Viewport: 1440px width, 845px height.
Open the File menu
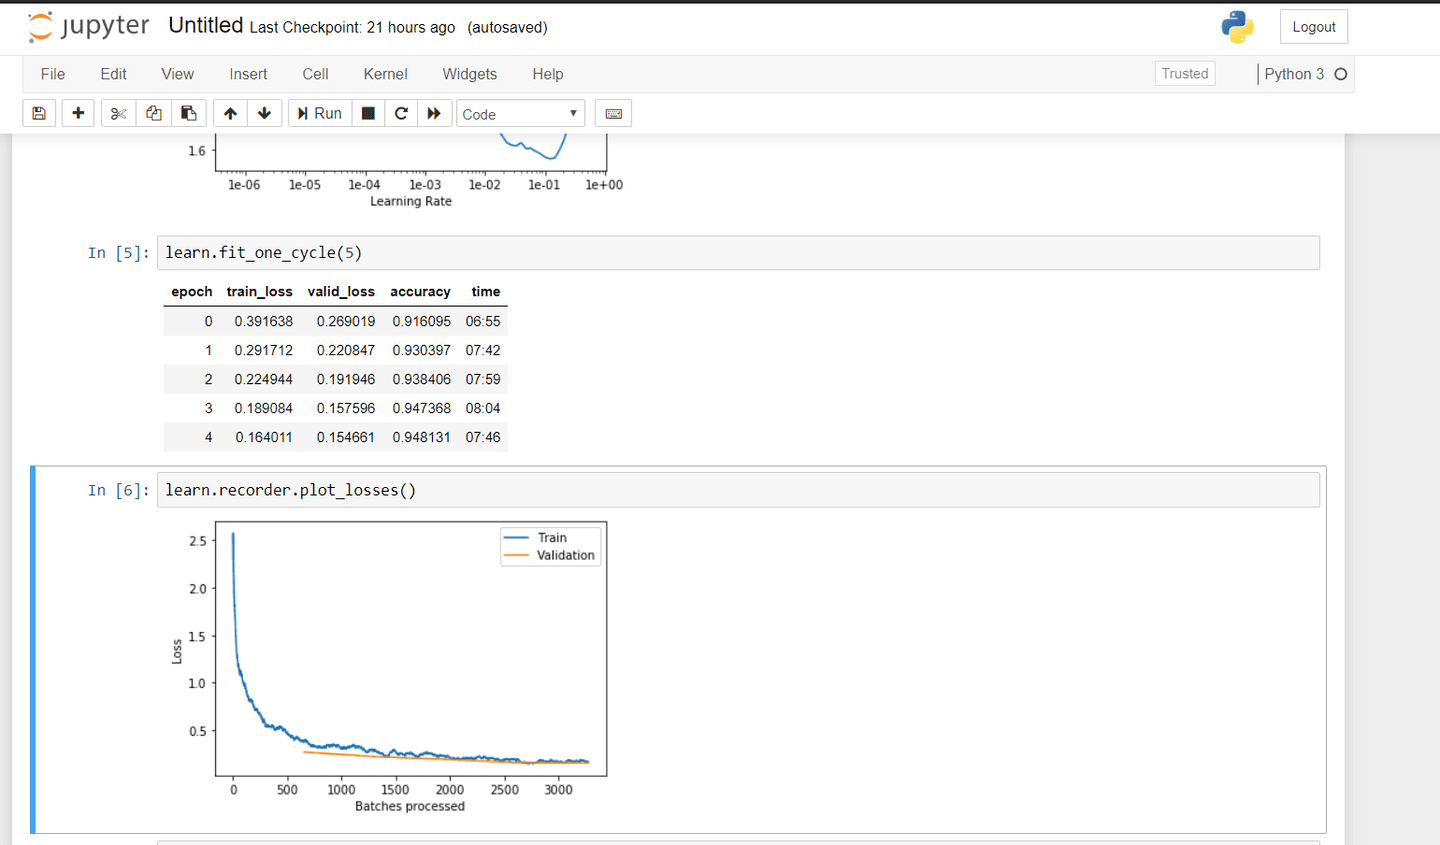tap(53, 74)
